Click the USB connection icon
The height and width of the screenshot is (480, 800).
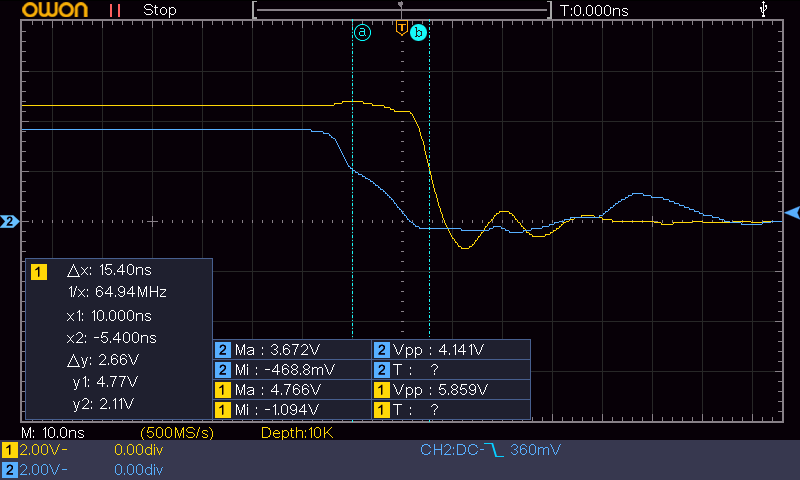(765, 10)
